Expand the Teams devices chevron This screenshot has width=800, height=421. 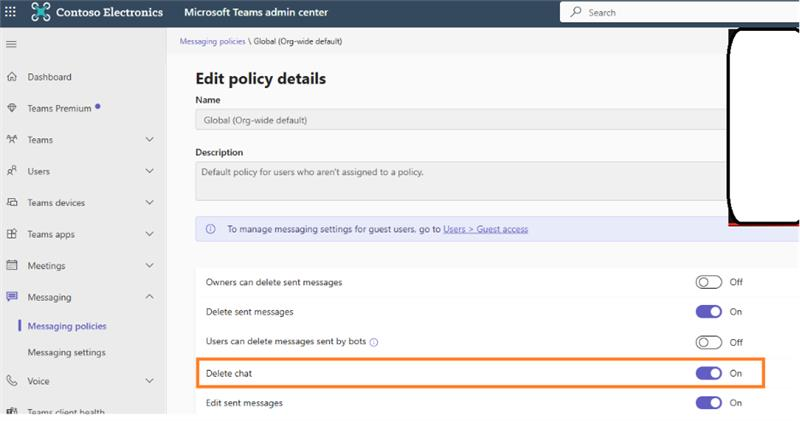click(x=149, y=203)
